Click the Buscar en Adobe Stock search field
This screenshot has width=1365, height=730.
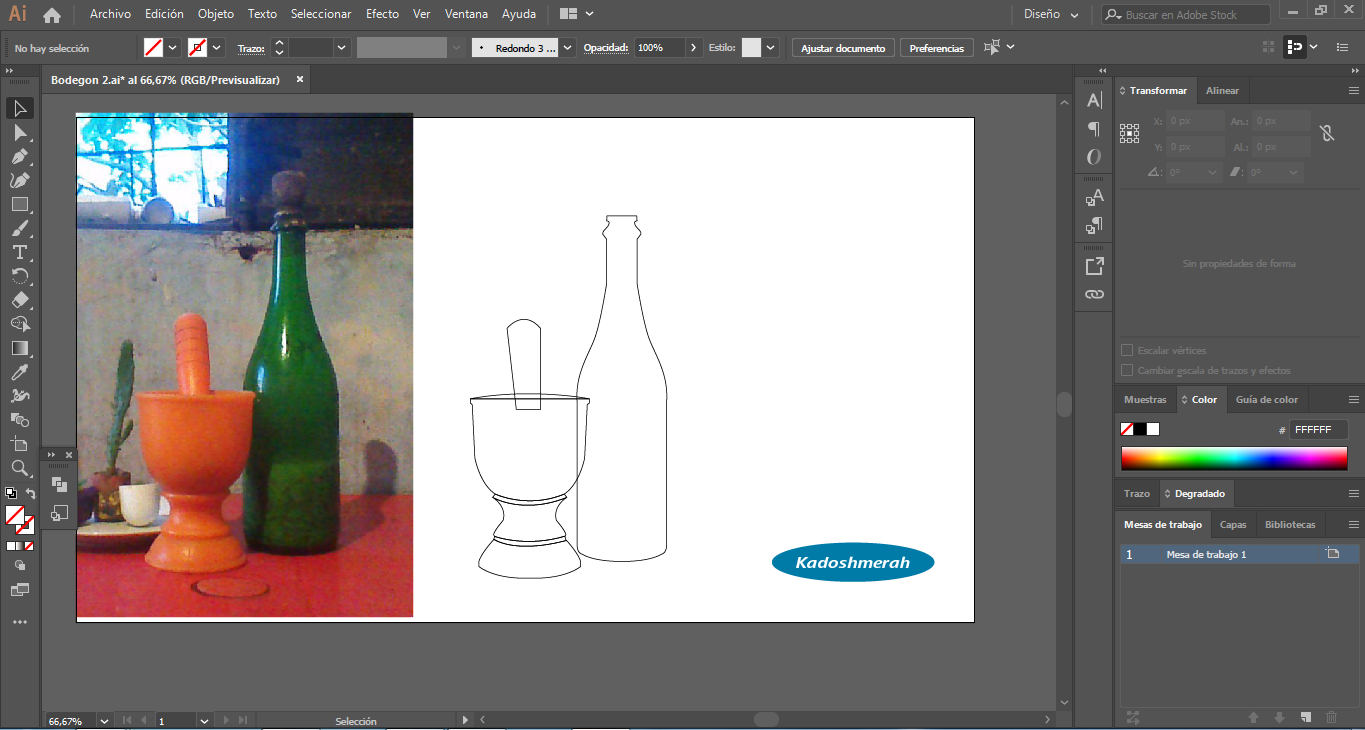(x=1186, y=15)
